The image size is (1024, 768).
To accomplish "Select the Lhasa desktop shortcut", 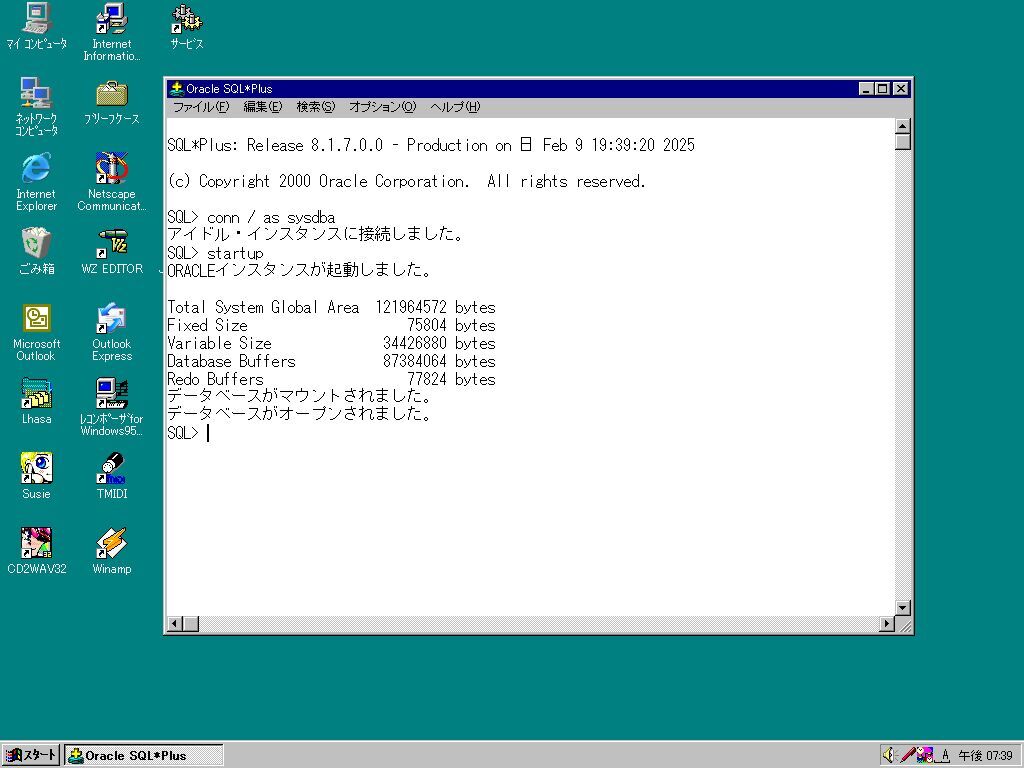I will 37,401.
